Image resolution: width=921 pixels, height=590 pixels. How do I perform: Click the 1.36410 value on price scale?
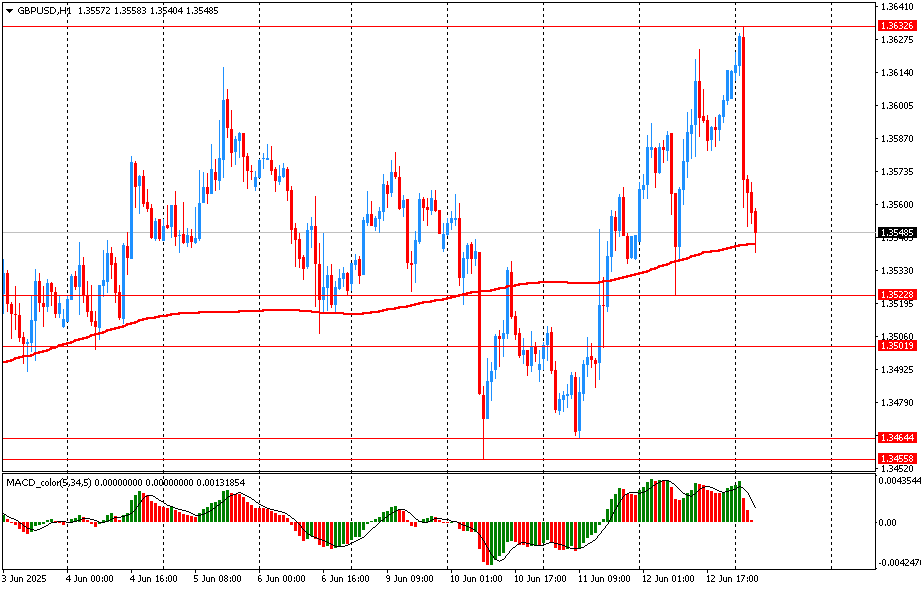pyautogui.click(x=896, y=7)
